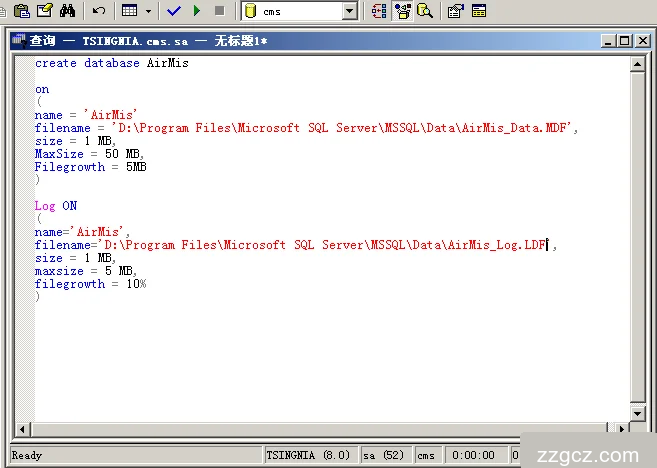Open Current Connection Properties icon
The image size is (657, 468).
[x=456, y=11]
